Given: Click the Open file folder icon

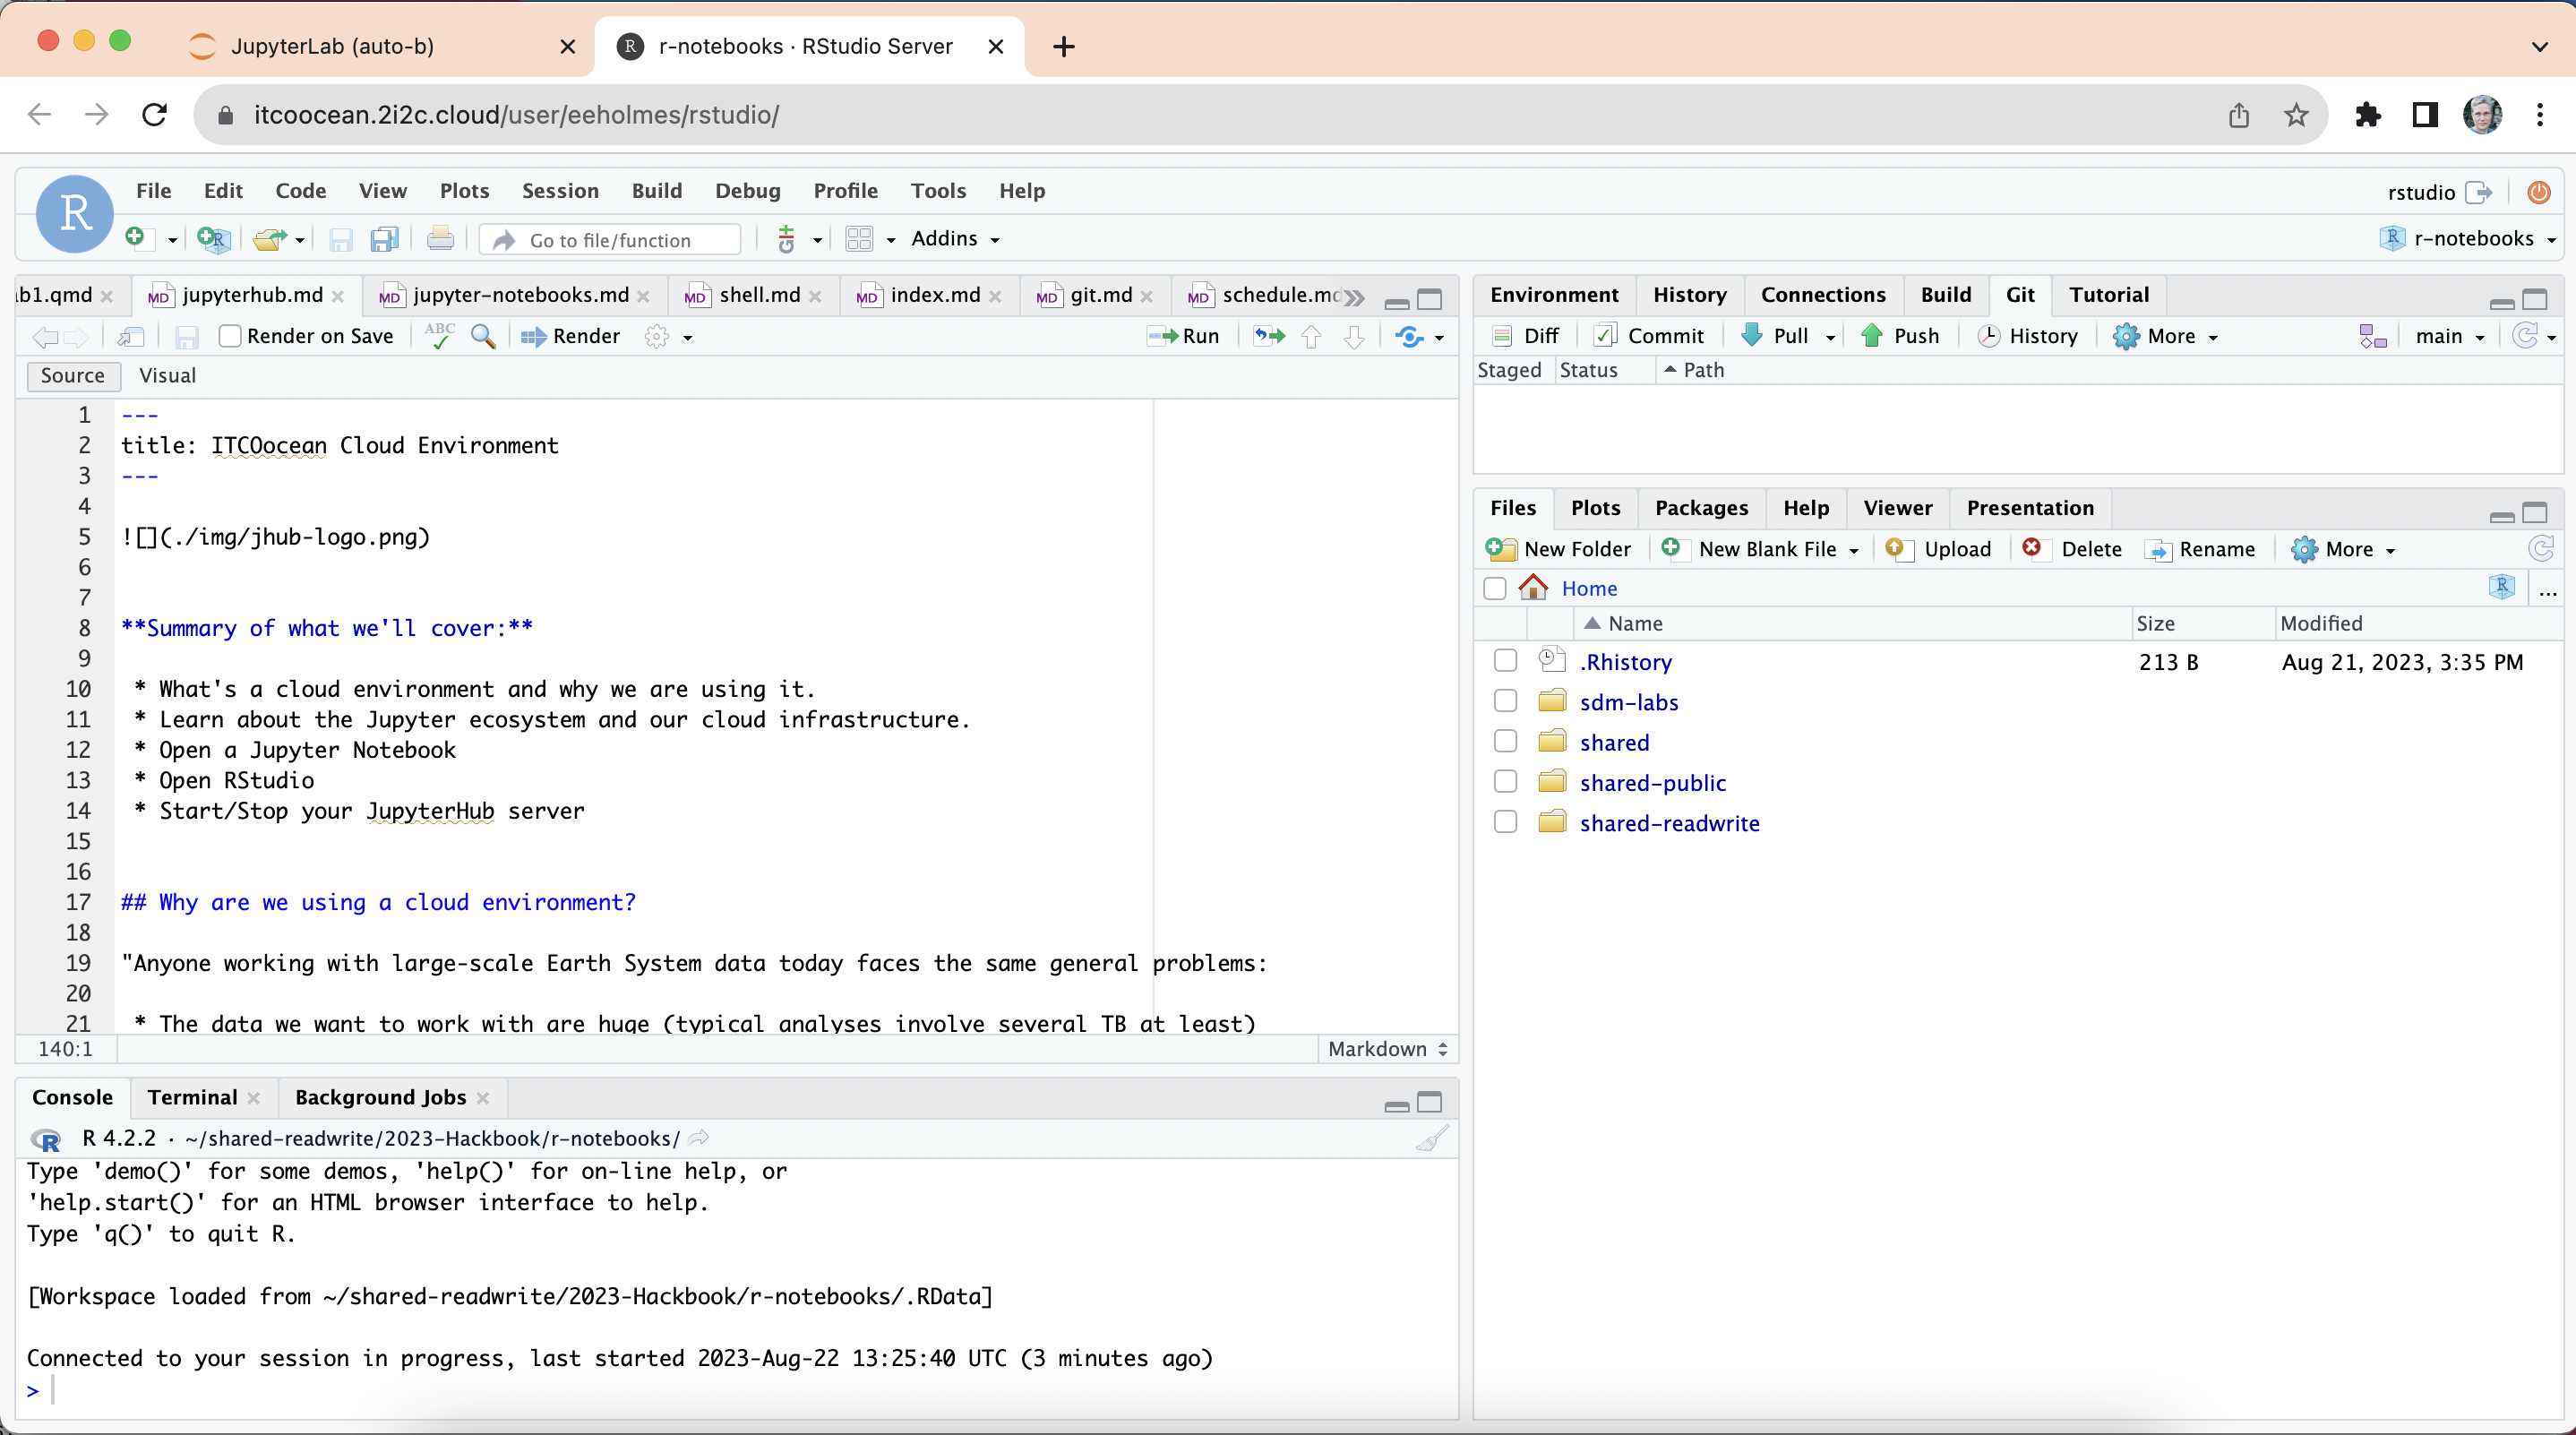Looking at the screenshot, I should pyautogui.click(x=269, y=239).
